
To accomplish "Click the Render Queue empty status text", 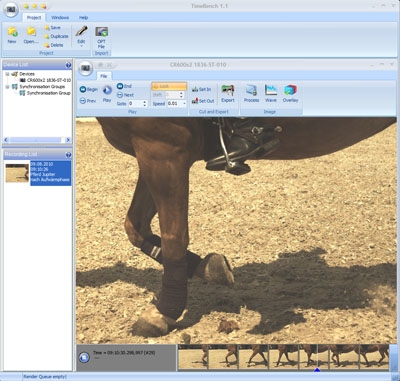I will point(45,377).
